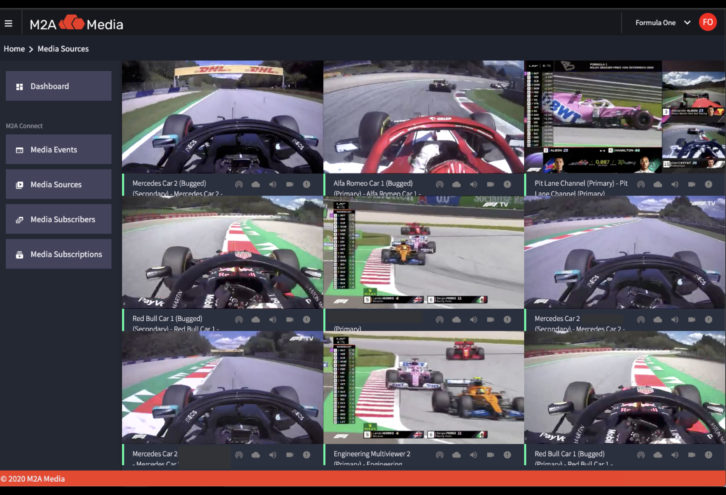Mute audio on Pit Lane Channel card
The width and height of the screenshot is (726, 495).
[675, 184]
